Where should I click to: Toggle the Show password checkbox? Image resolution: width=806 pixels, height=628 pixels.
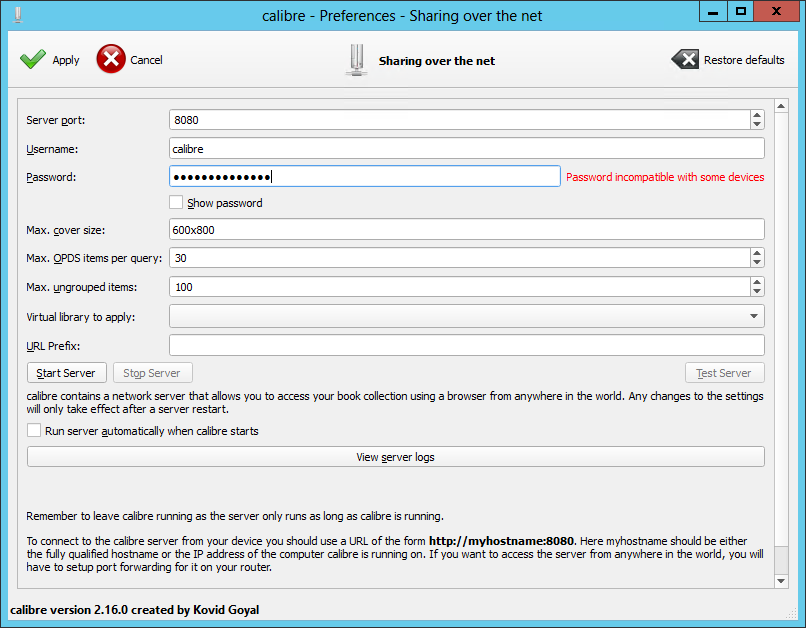tap(176, 202)
